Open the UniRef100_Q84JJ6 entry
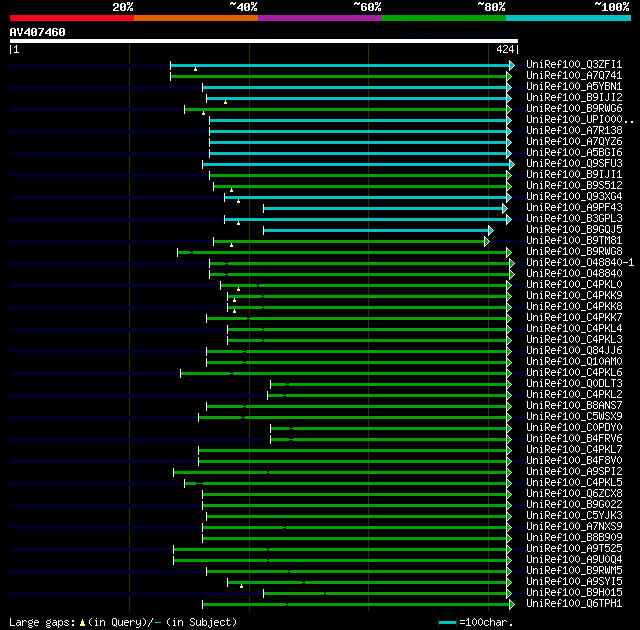 (x=574, y=351)
